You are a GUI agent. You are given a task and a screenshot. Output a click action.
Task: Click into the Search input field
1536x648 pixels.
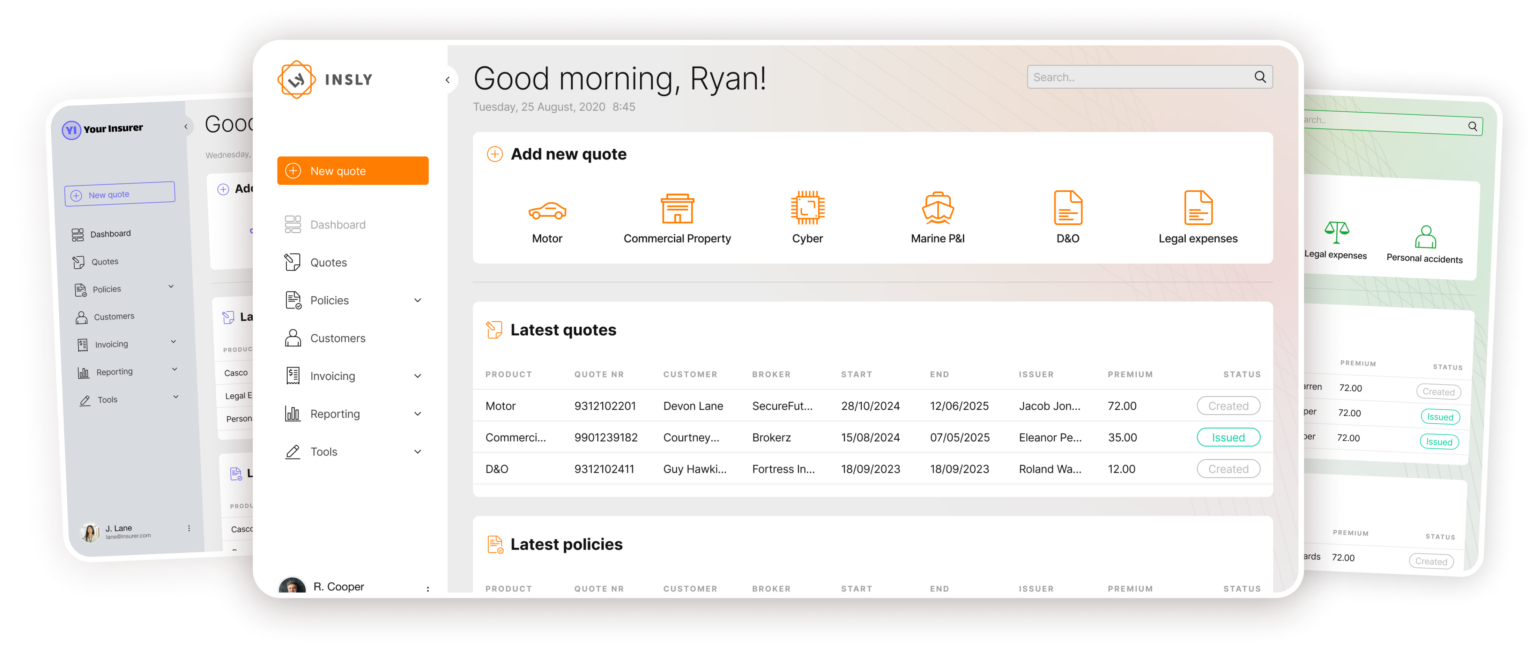(1138, 77)
